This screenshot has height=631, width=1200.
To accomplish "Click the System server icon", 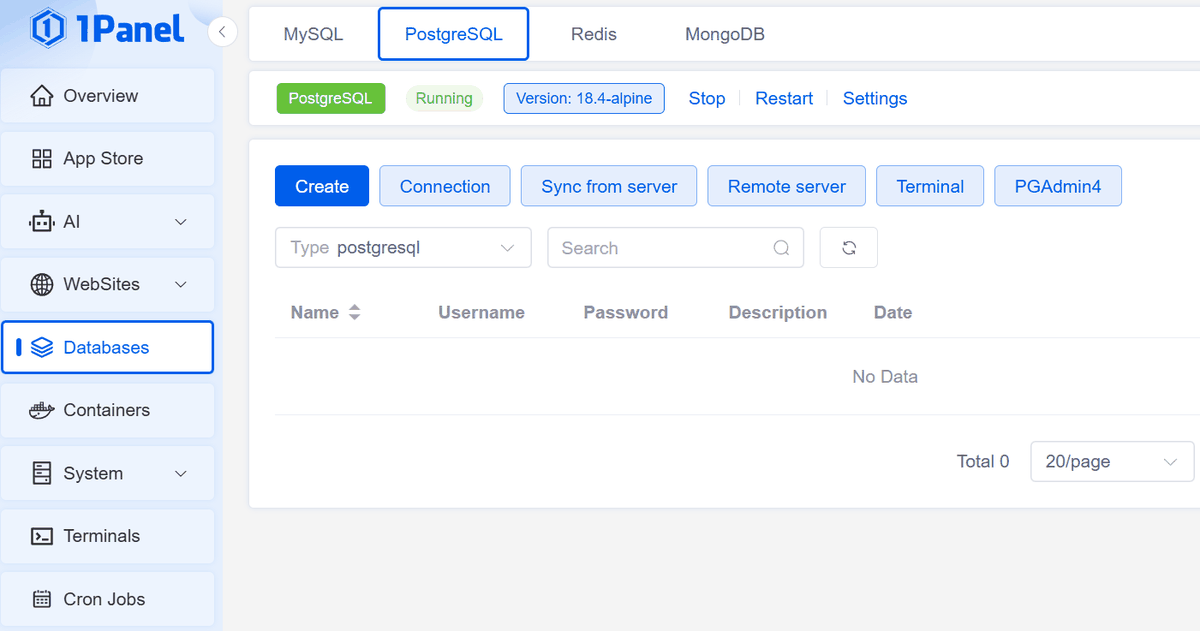I will coord(42,473).
